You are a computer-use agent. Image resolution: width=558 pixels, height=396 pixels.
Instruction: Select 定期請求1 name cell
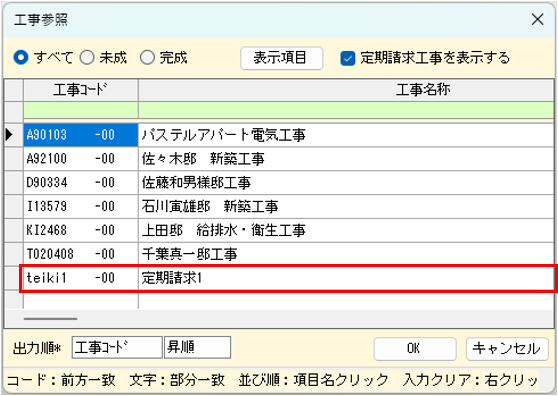346,278
